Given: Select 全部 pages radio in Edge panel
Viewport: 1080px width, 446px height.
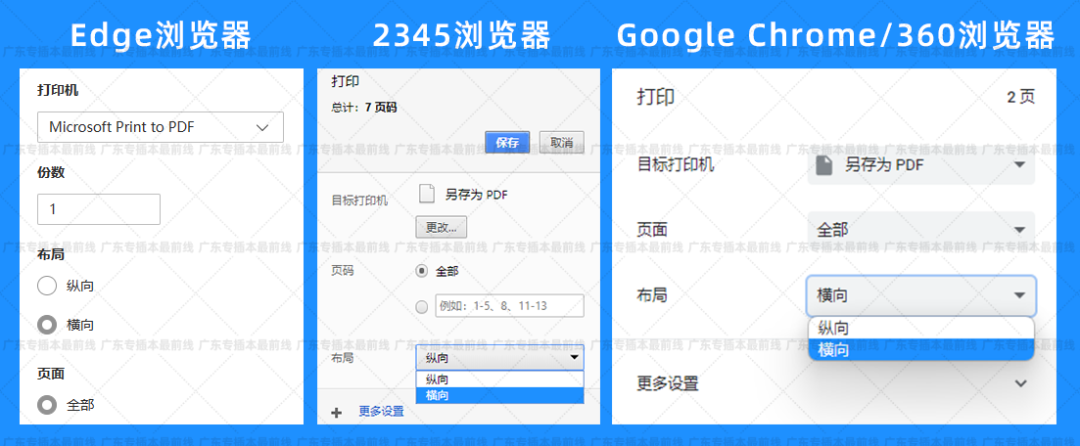Looking at the screenshot, I should click(47, 405).
